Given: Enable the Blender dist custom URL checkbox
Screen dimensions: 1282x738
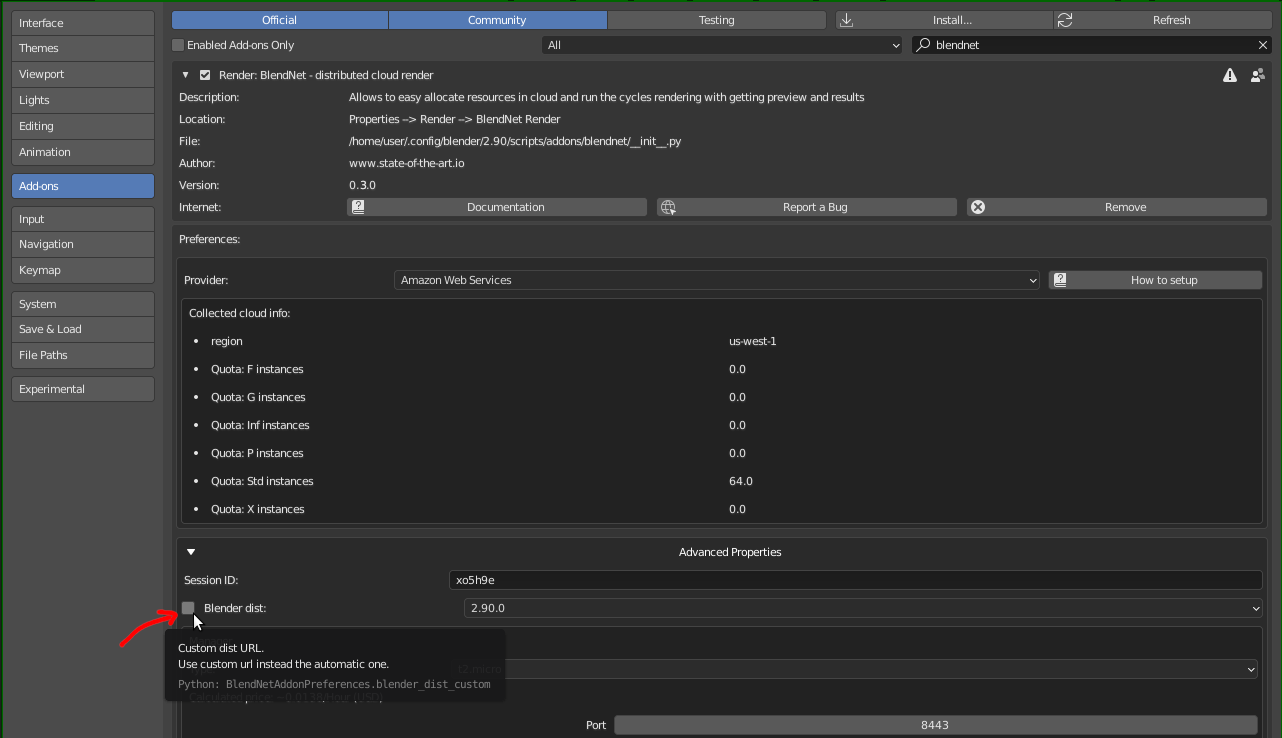Looking at the screenshot, I should (188, 608).
